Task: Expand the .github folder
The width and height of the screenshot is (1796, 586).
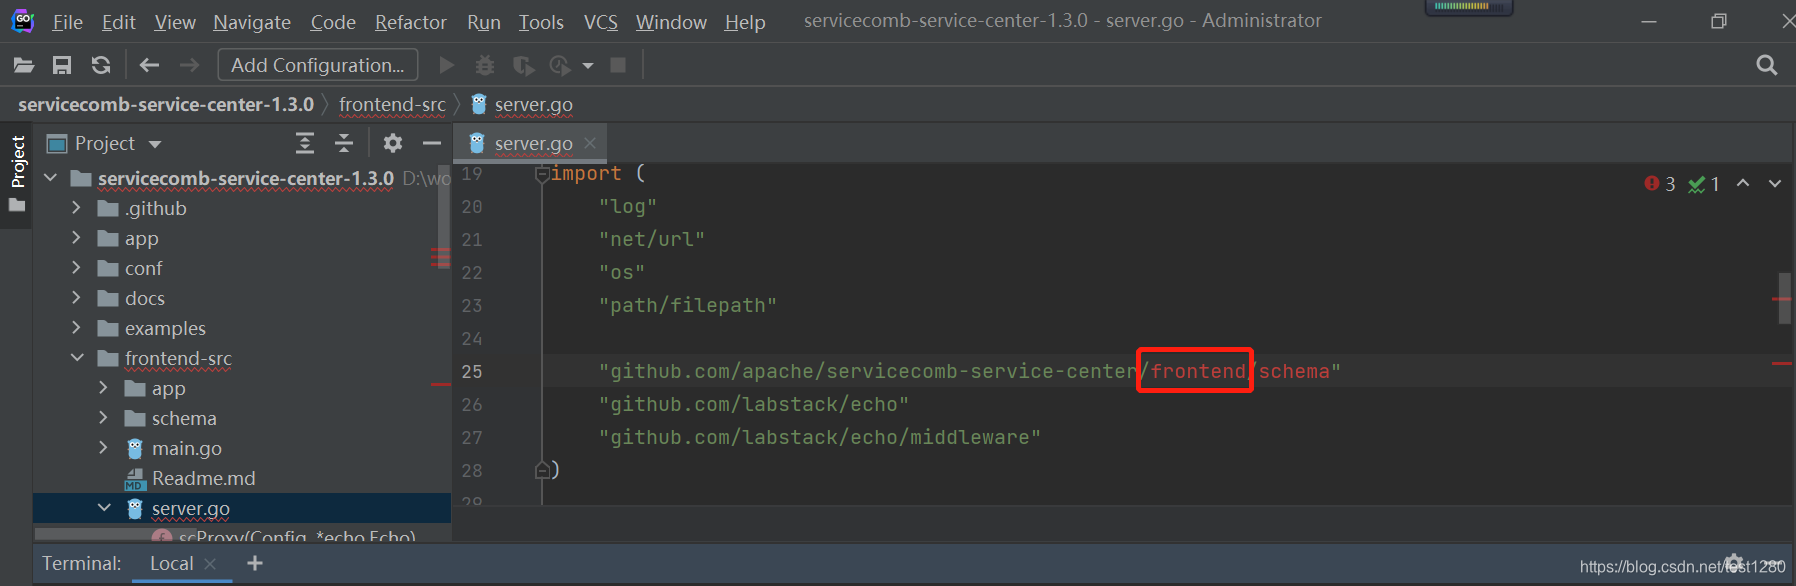Action: pyautogui.click(x=77, y=208)
